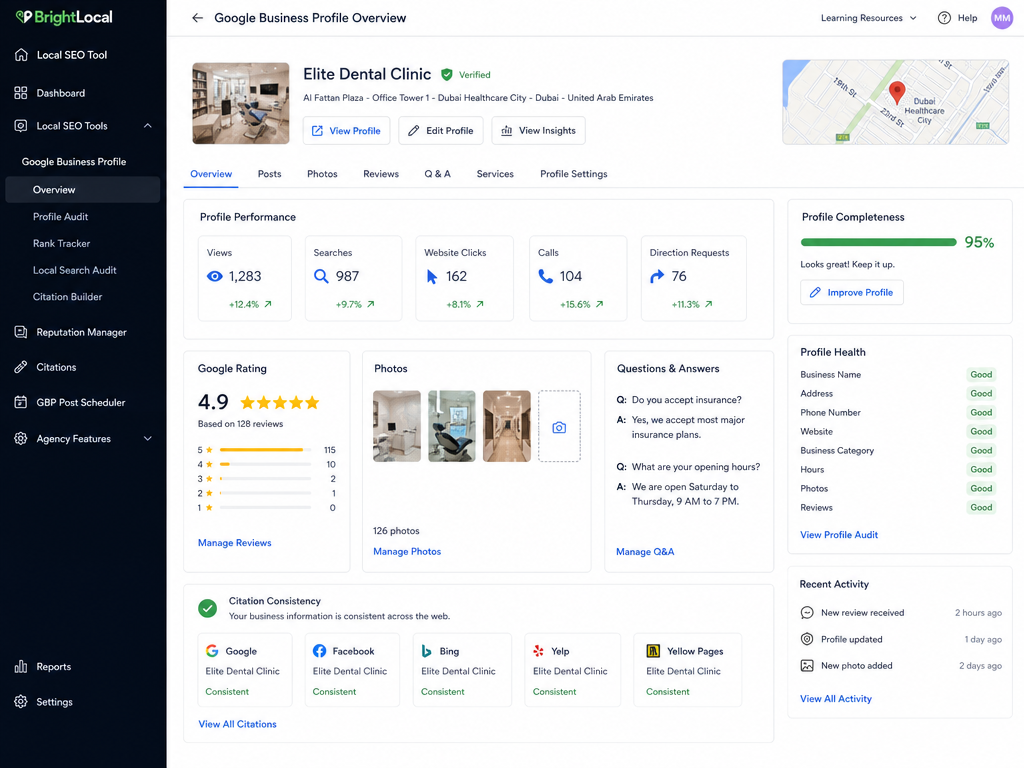This screenshot has height=768, width=1024.
Task: Open the MM user avatar menu
Action: pos(1002,18)
